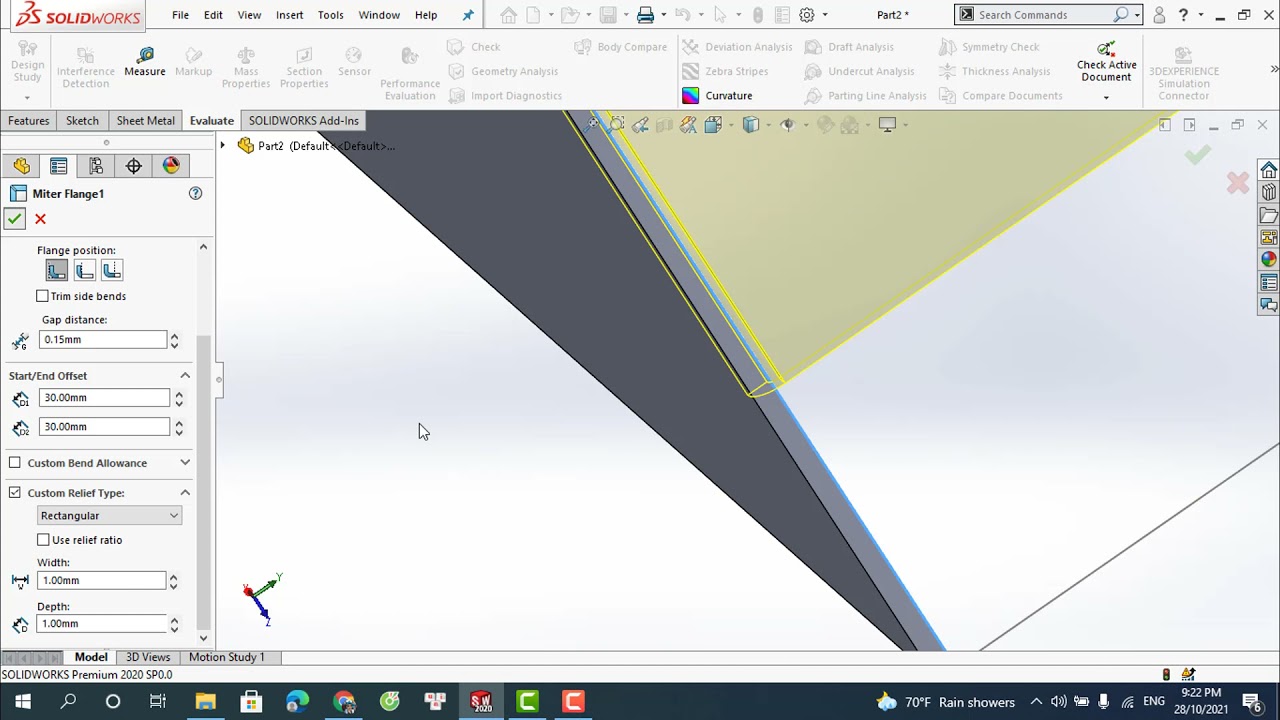Open the Print dropdown arrow

664,15
